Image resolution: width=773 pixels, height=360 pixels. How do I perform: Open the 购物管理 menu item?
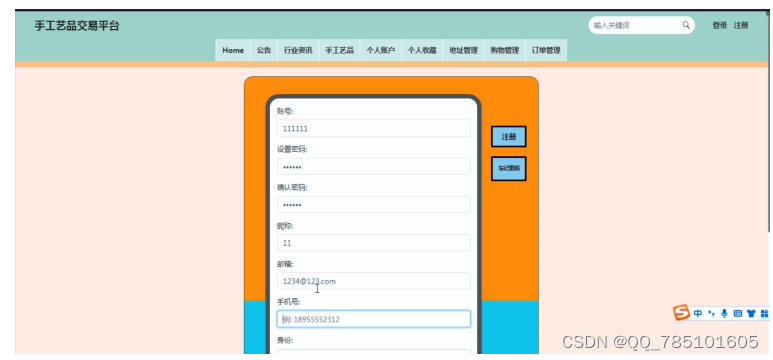coord(504,50)
